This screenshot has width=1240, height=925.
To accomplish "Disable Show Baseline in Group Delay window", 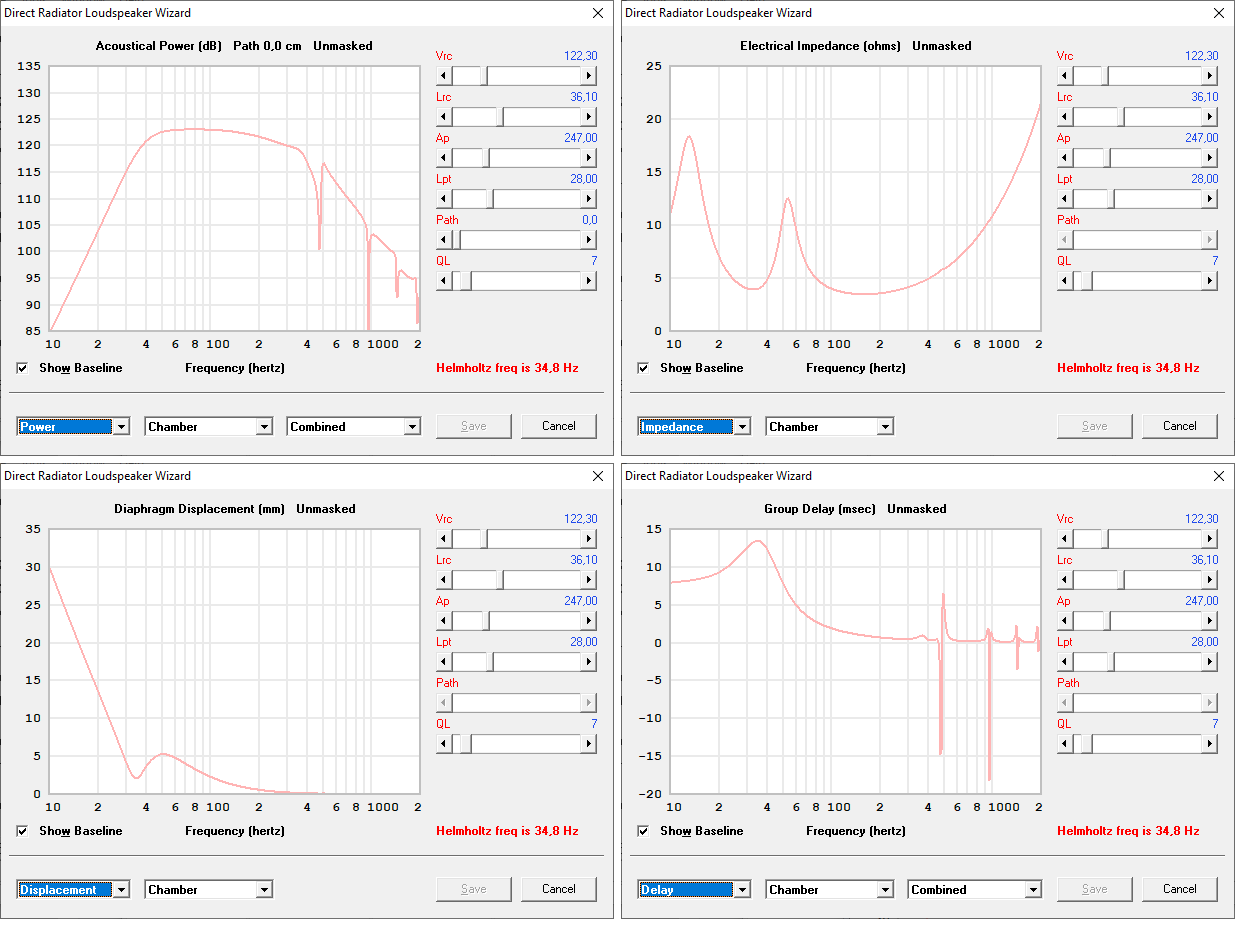I will coord(644,831).
